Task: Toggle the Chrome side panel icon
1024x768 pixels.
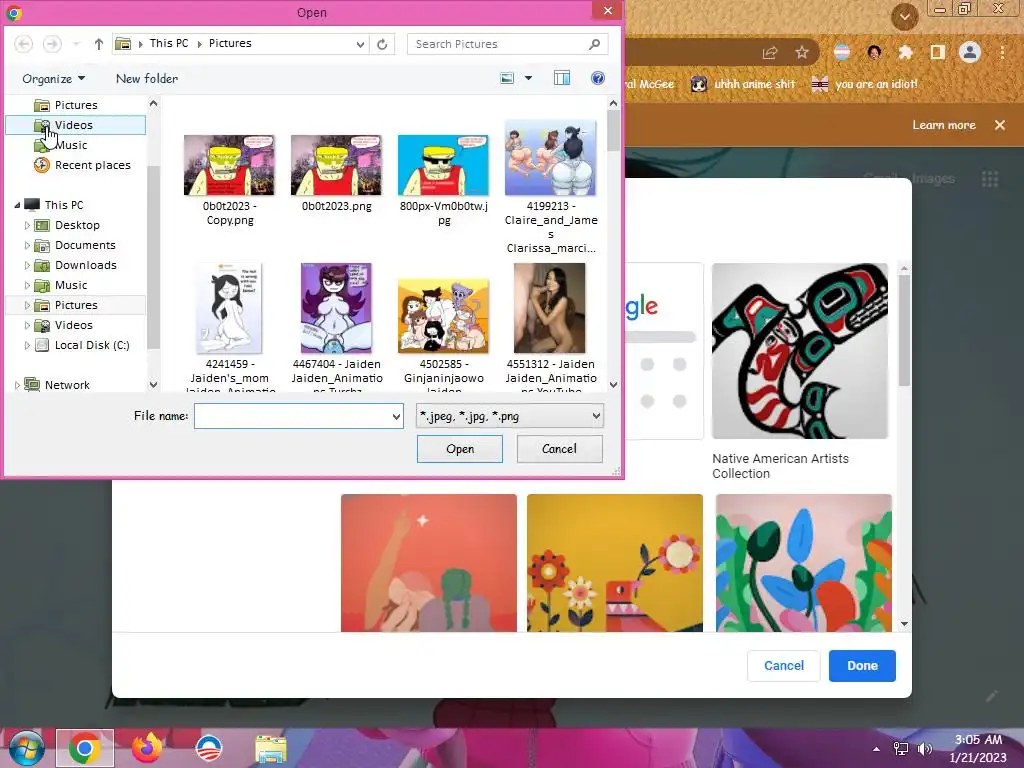Action: [937, 53]
